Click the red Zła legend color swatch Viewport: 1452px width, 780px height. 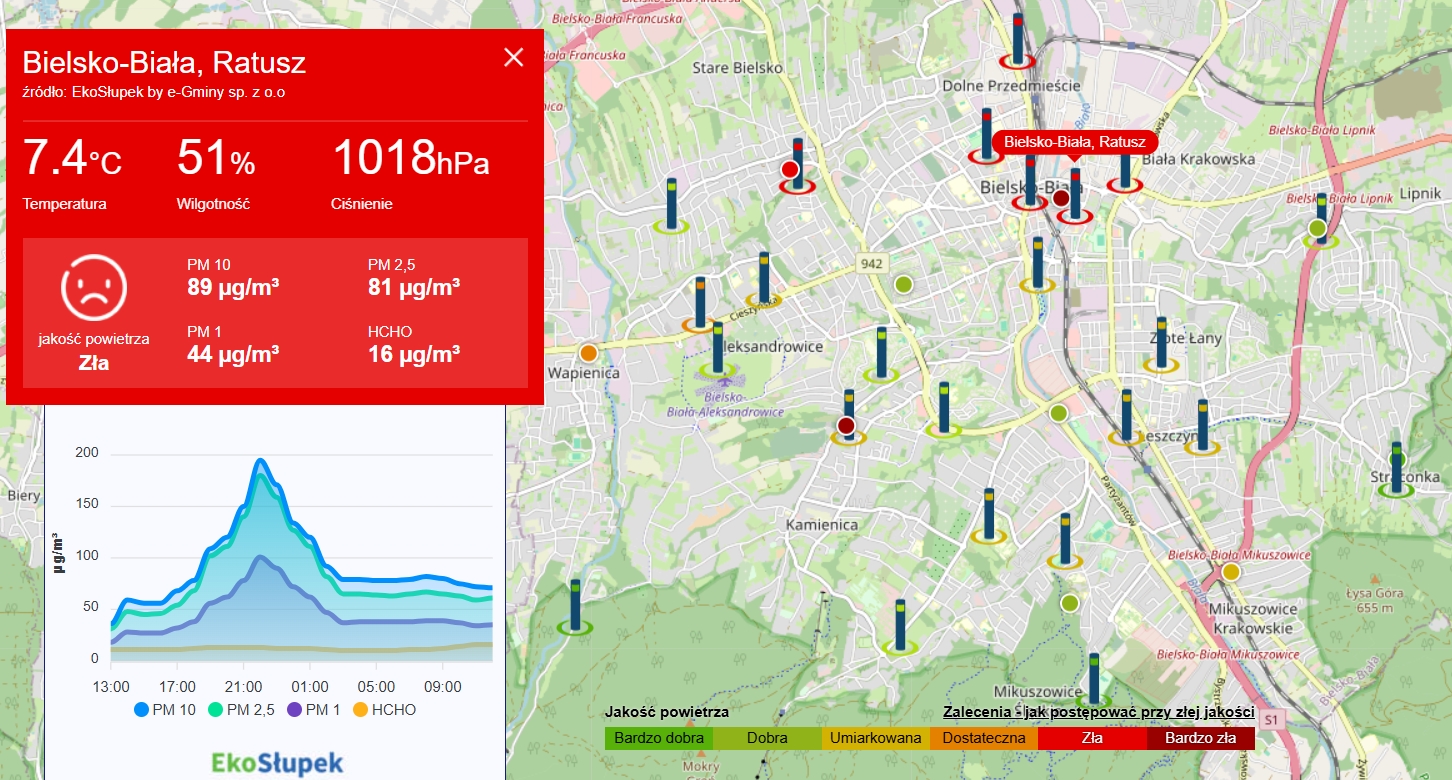pyautogui.click(x=1092, y=738)
